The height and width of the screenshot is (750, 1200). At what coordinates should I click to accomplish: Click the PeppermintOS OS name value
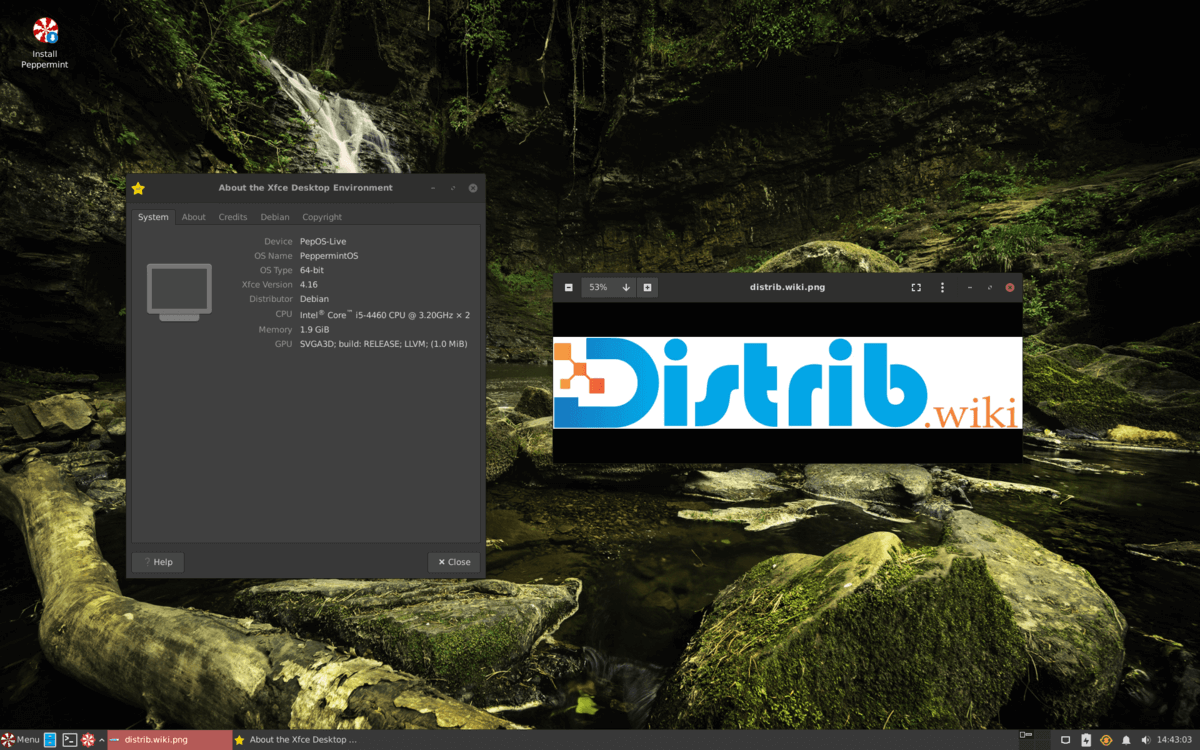pyautogui.click(x=329, y=256)
